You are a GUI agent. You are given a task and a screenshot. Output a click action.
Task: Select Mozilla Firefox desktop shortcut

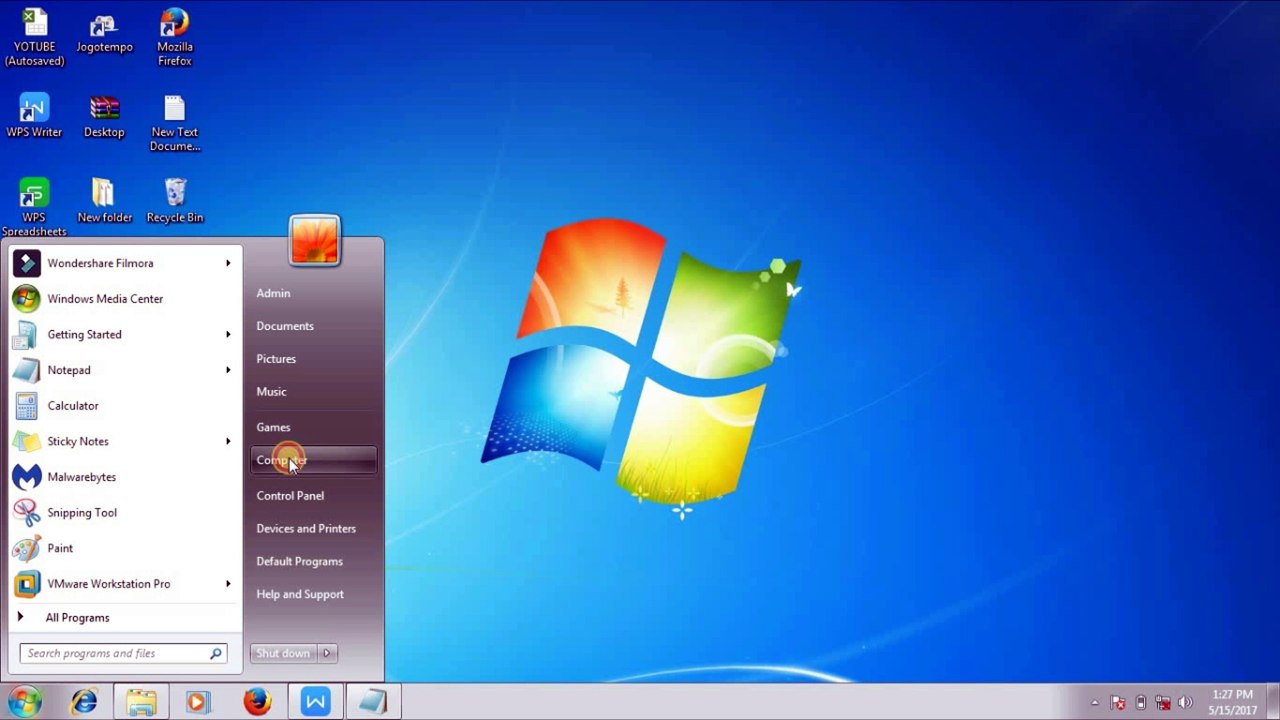click(x=174, y=38)
